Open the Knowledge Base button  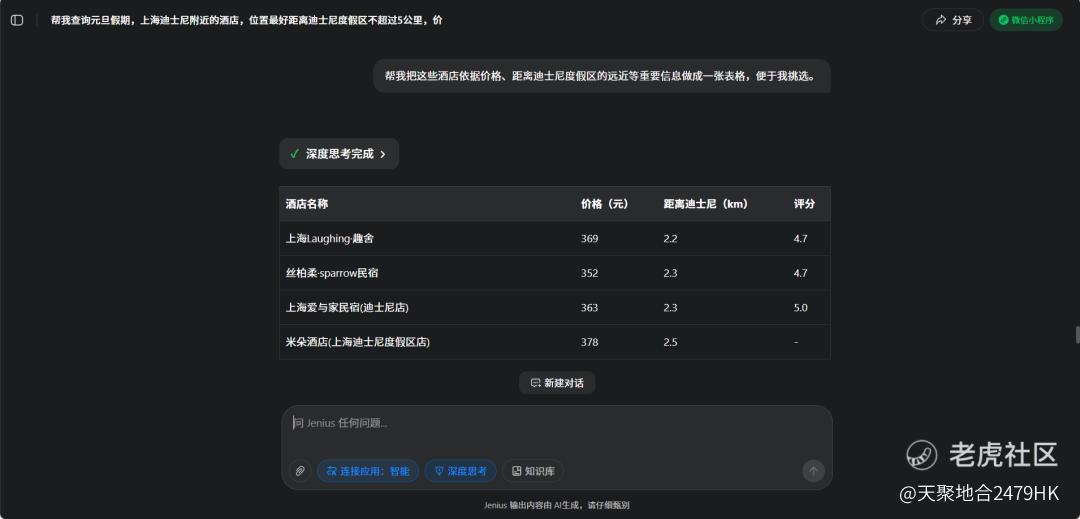pyautogui.click(x=533, y=471)
